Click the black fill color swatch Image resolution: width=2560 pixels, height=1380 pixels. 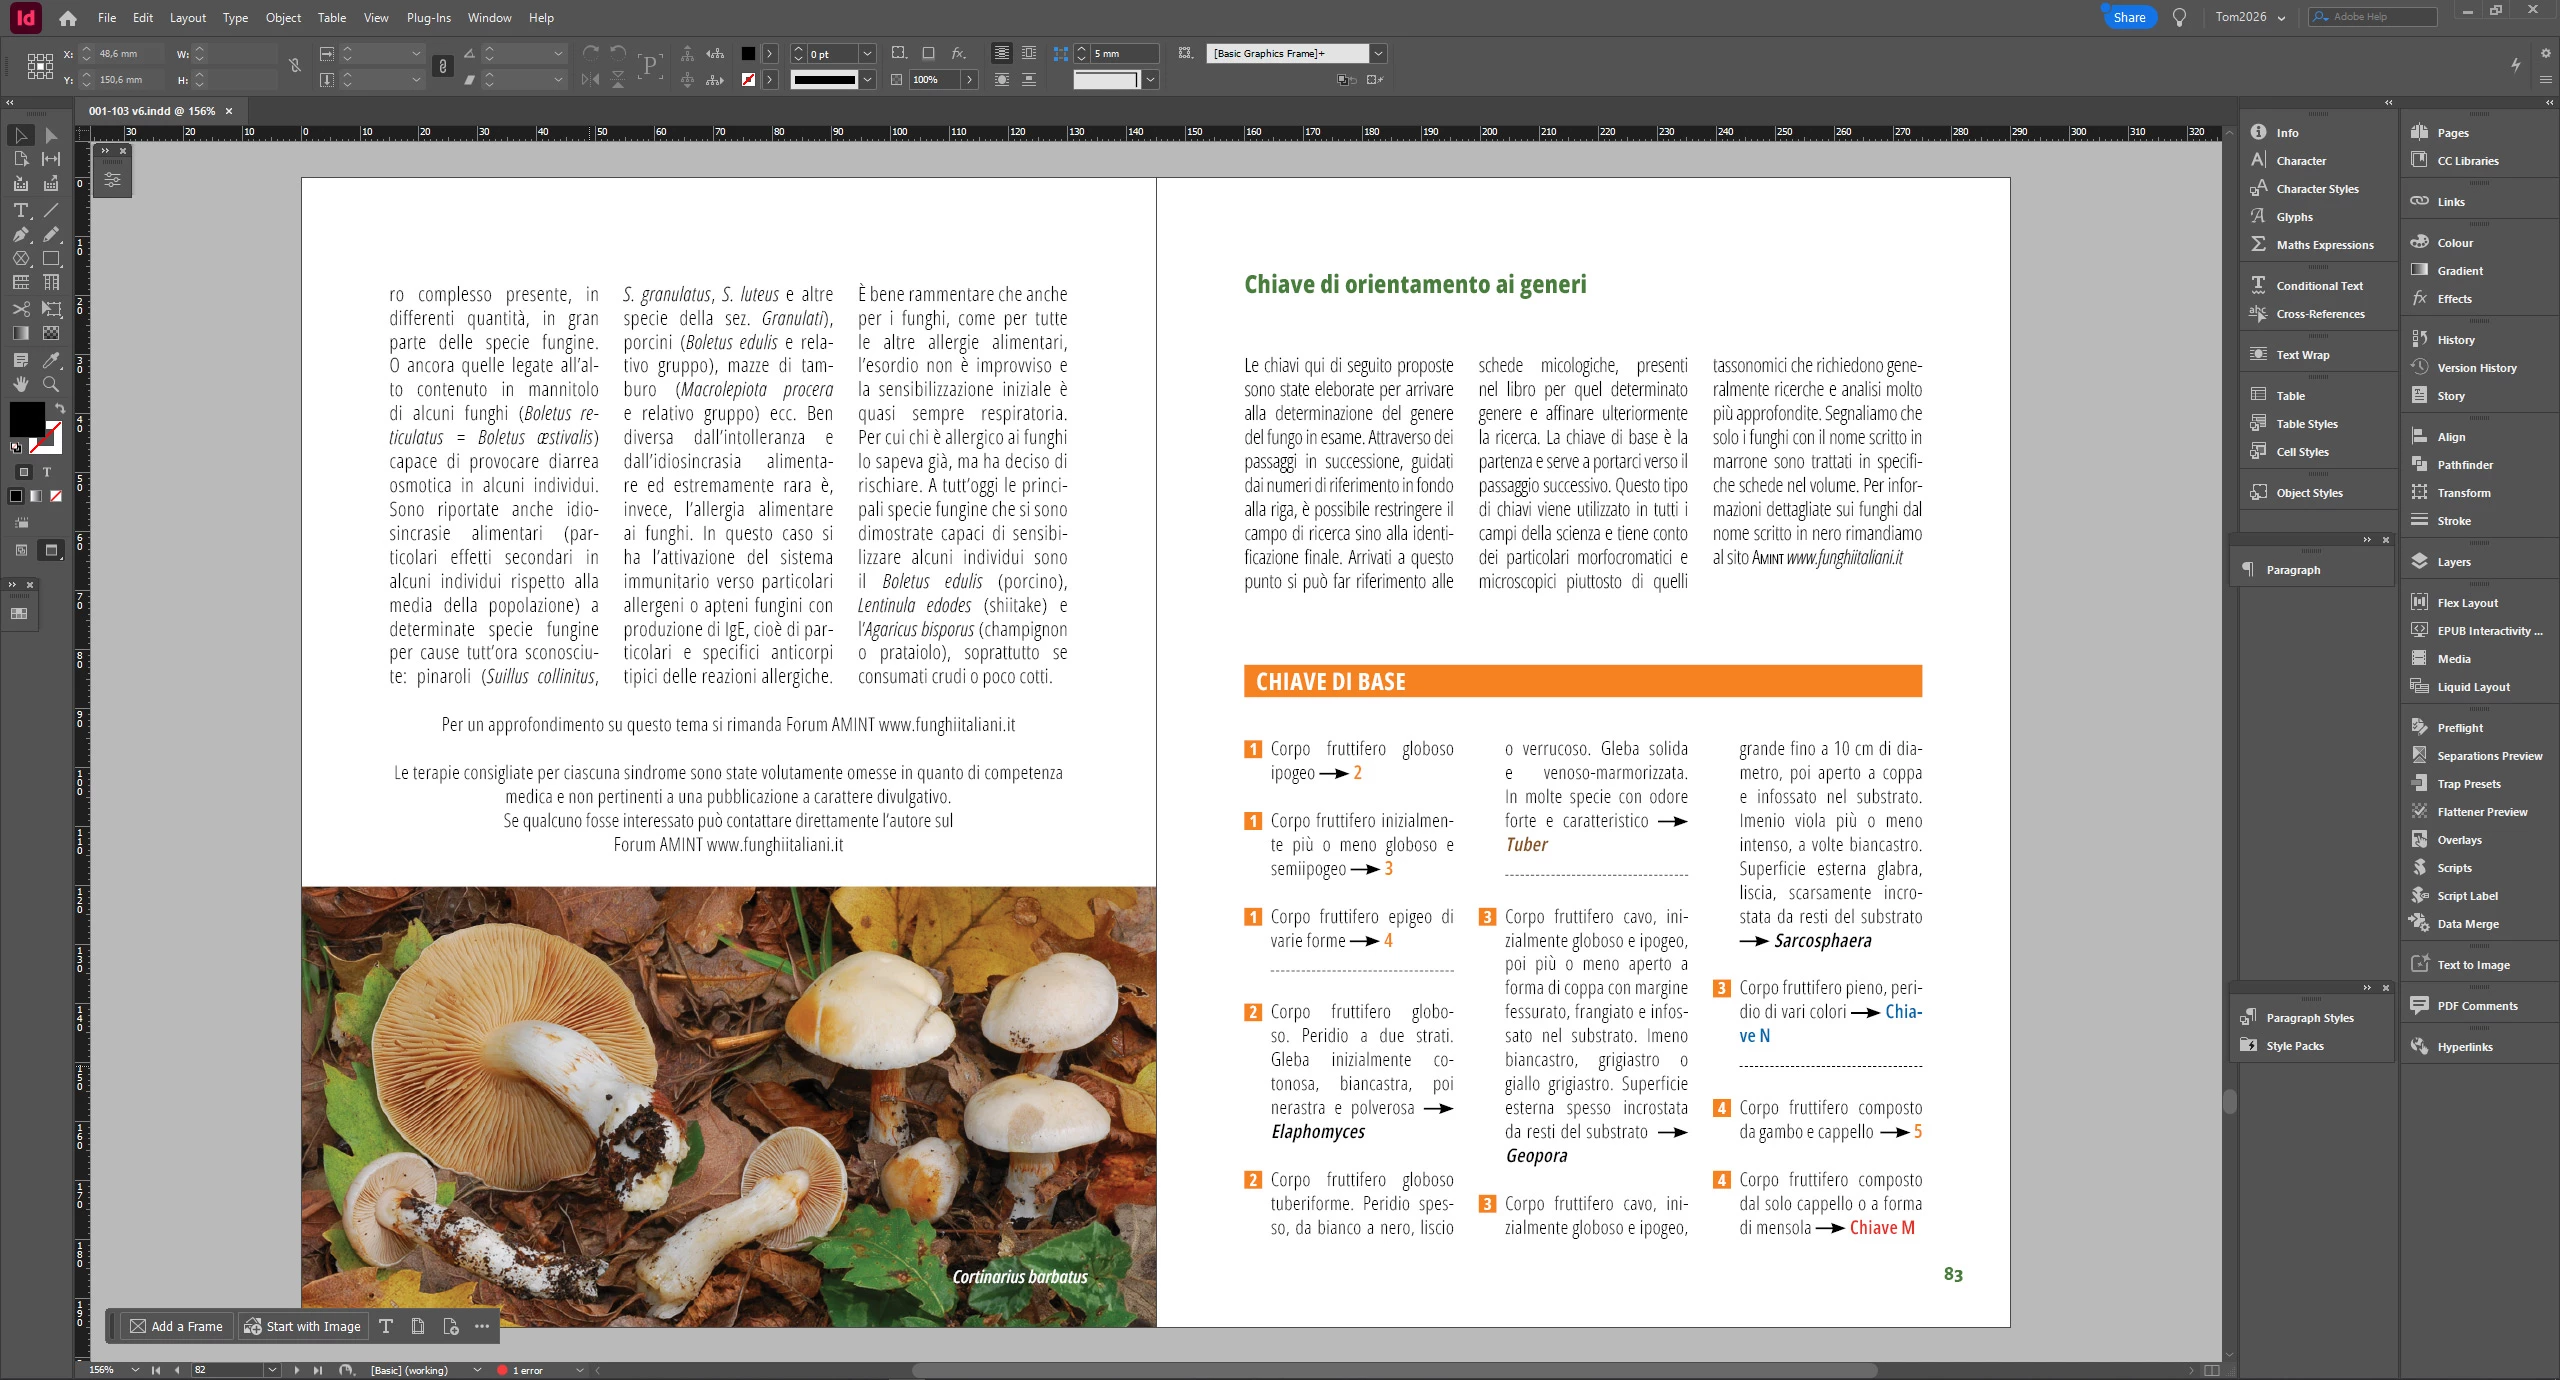coord(27,418)
